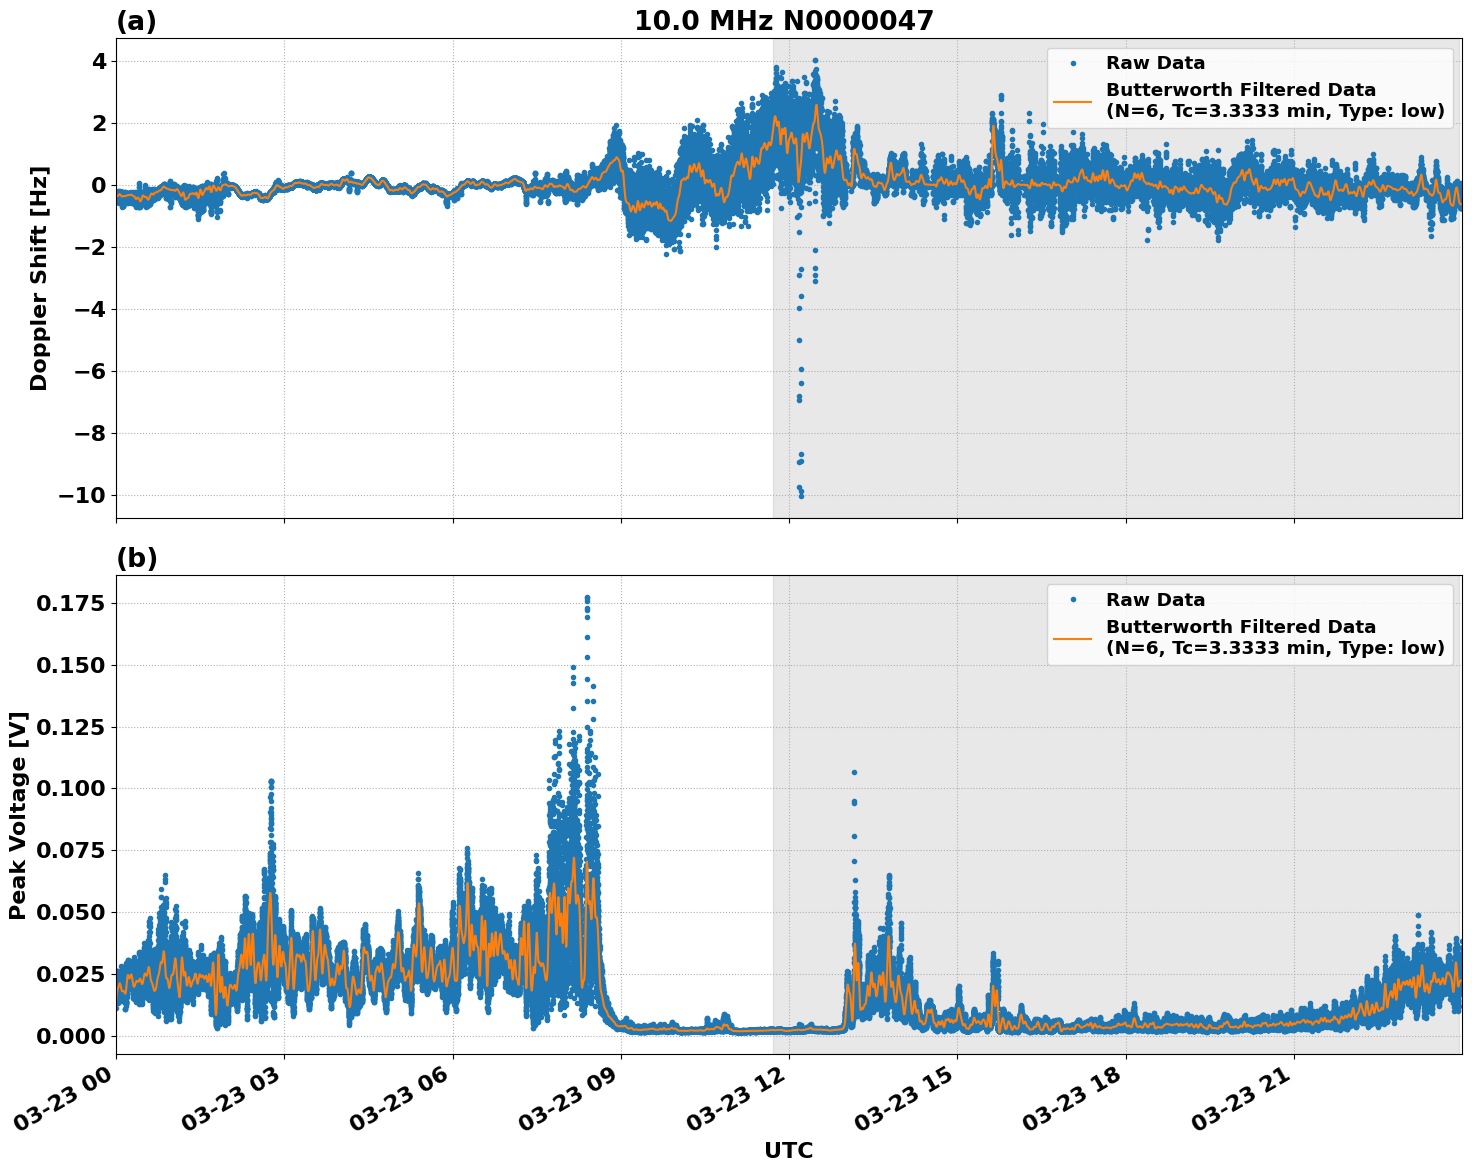Viewport: 1472px width, 1172px height.
Task: Click the blue Raw Data legend marker in panel (b)
Action: 1075,597
